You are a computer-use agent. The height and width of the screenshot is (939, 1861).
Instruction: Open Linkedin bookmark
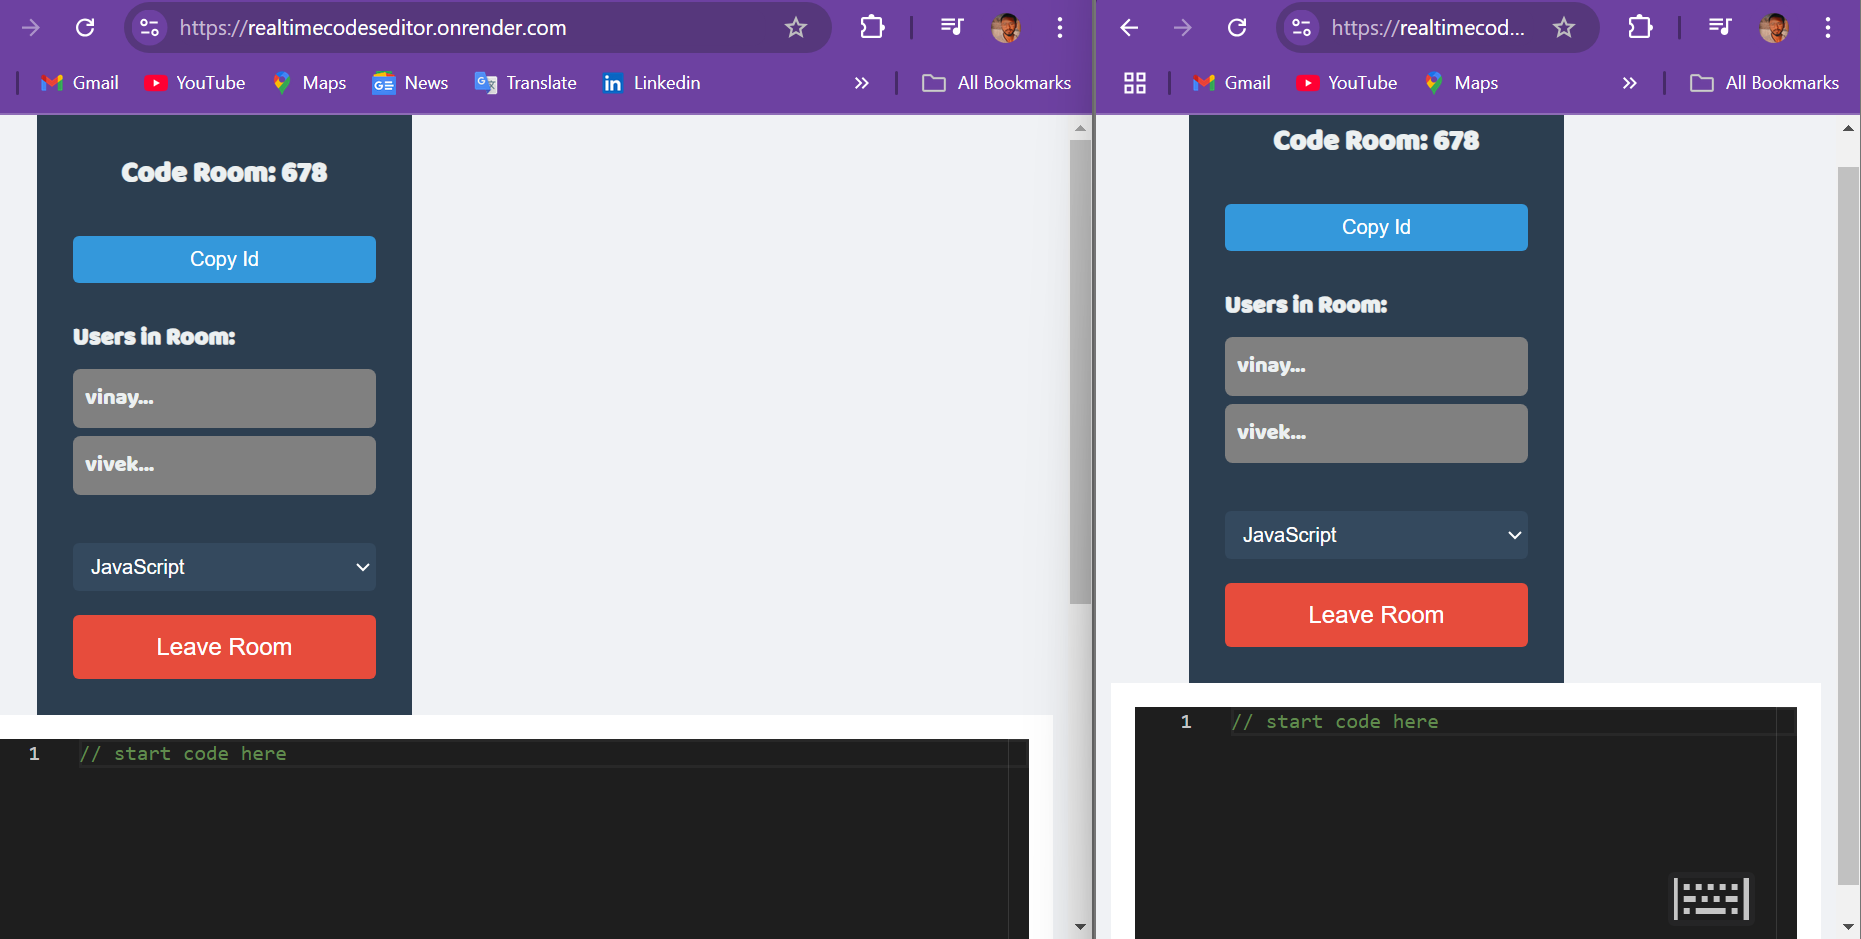[652, 83]
